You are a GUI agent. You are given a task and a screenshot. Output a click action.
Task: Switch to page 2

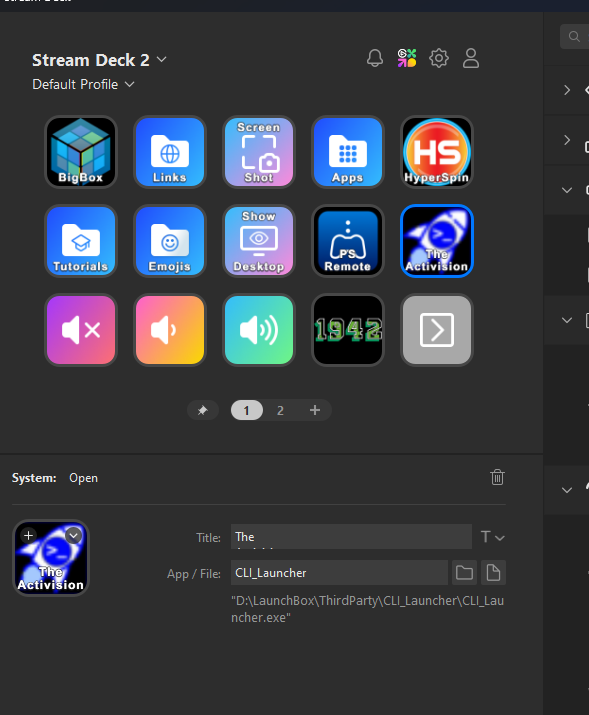pos(280,410)
